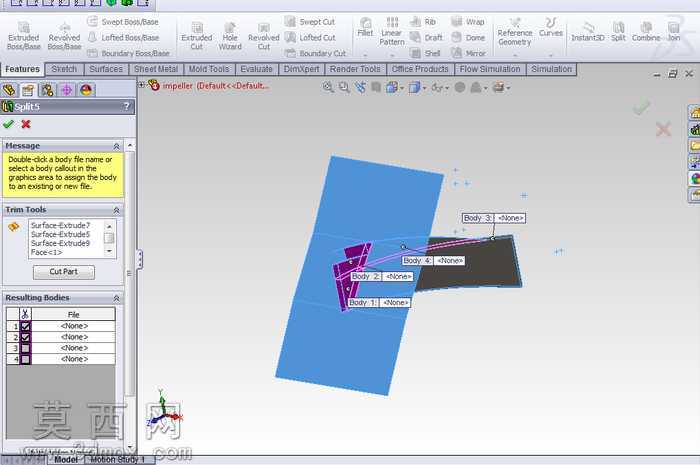Screen dimensions: 700x465
Task: Select the Draft tool
Action: coord(426,37)
